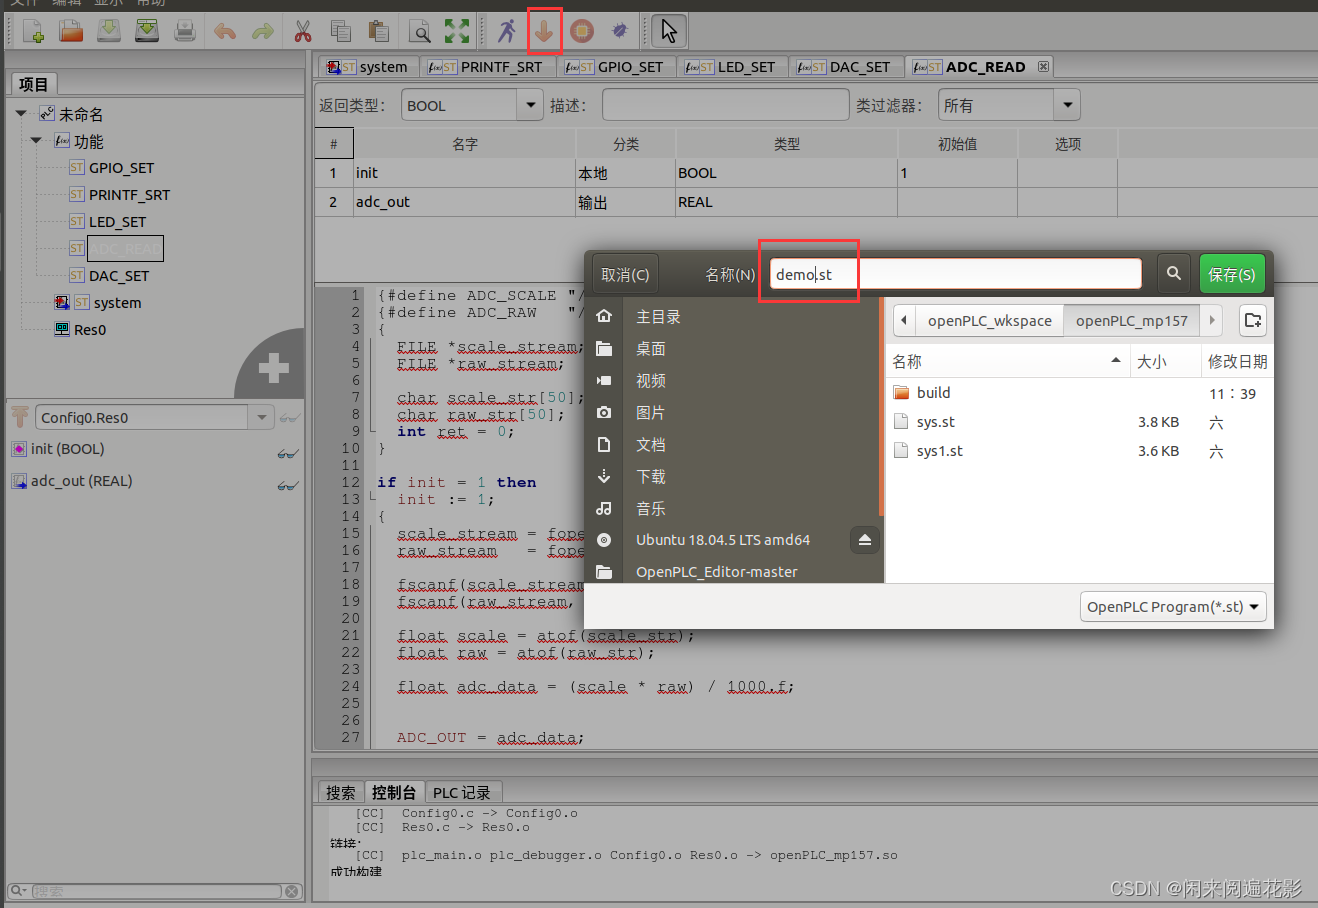Open search via the magnifier toolbar icon
This screenshot has width=1318, height=908.
pyautogui.click(x=420, y=31)
